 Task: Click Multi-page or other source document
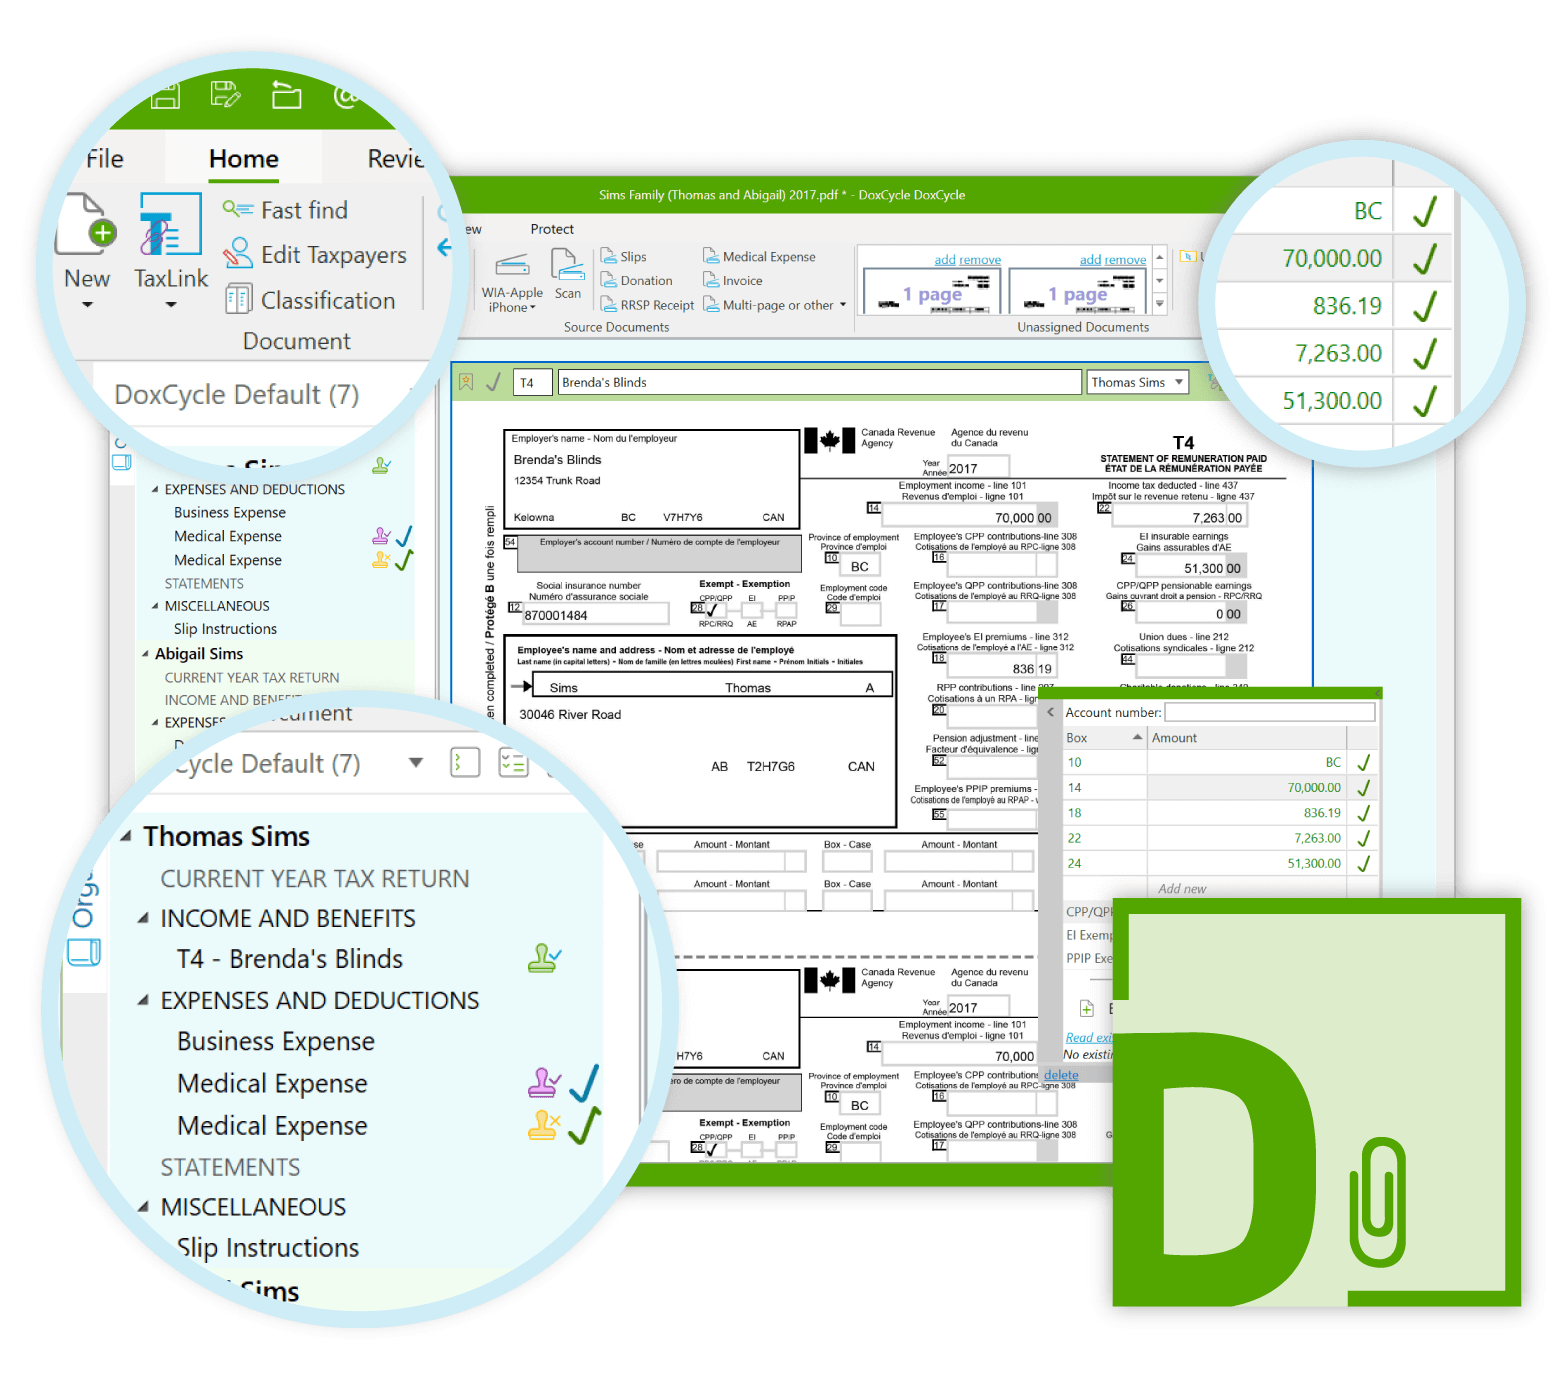pos(768,305)
